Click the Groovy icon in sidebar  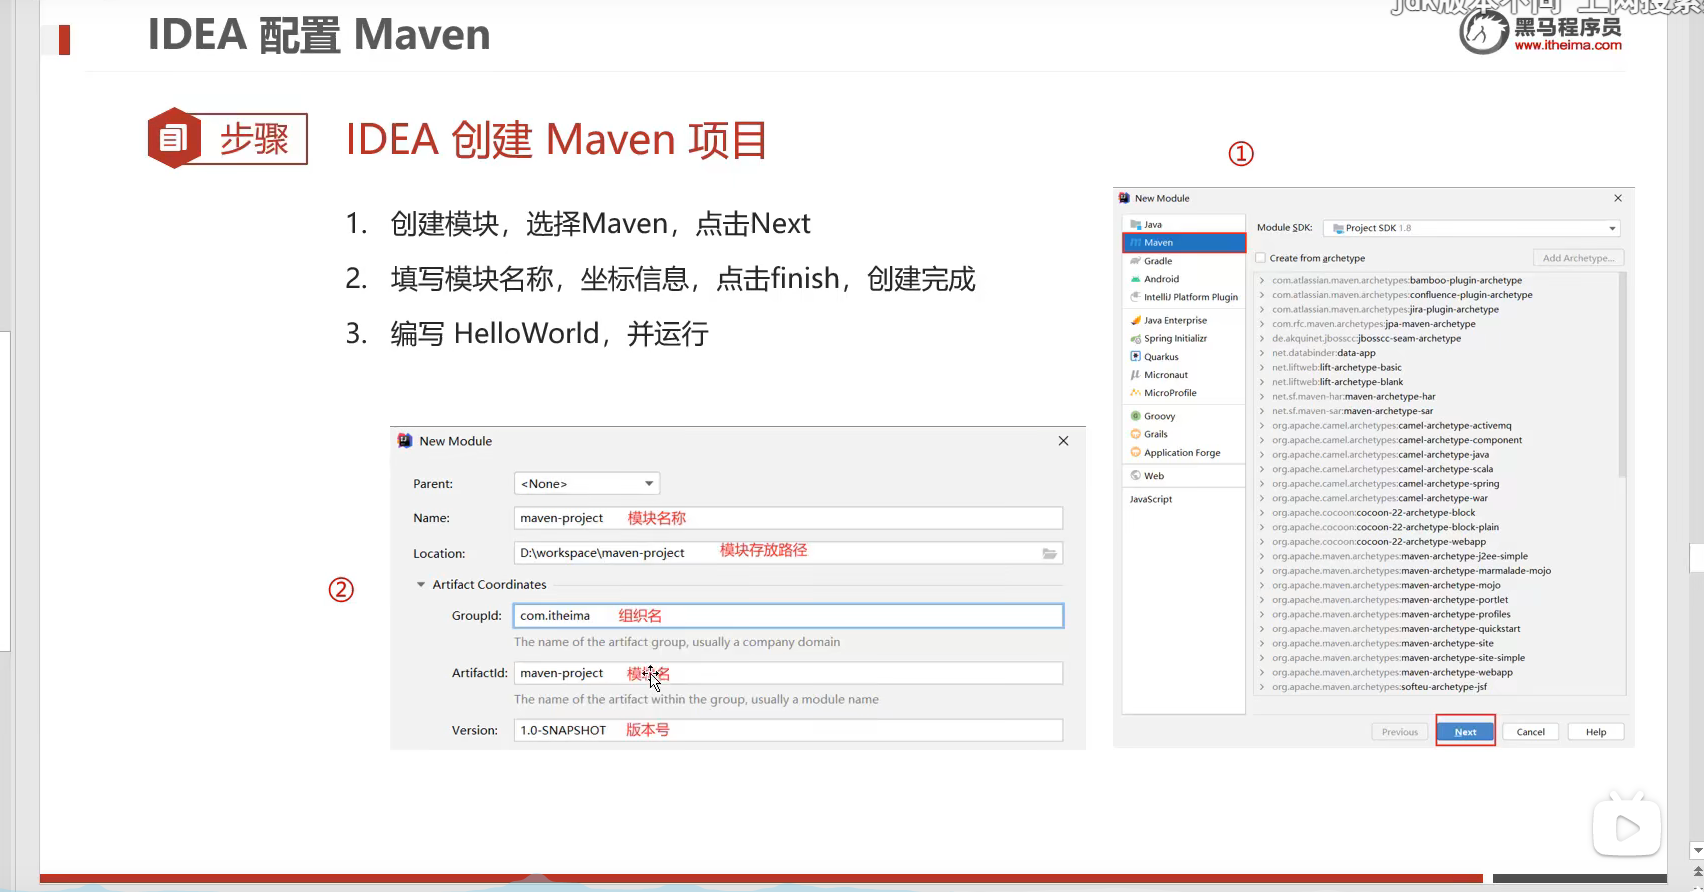click(1136, 416)
